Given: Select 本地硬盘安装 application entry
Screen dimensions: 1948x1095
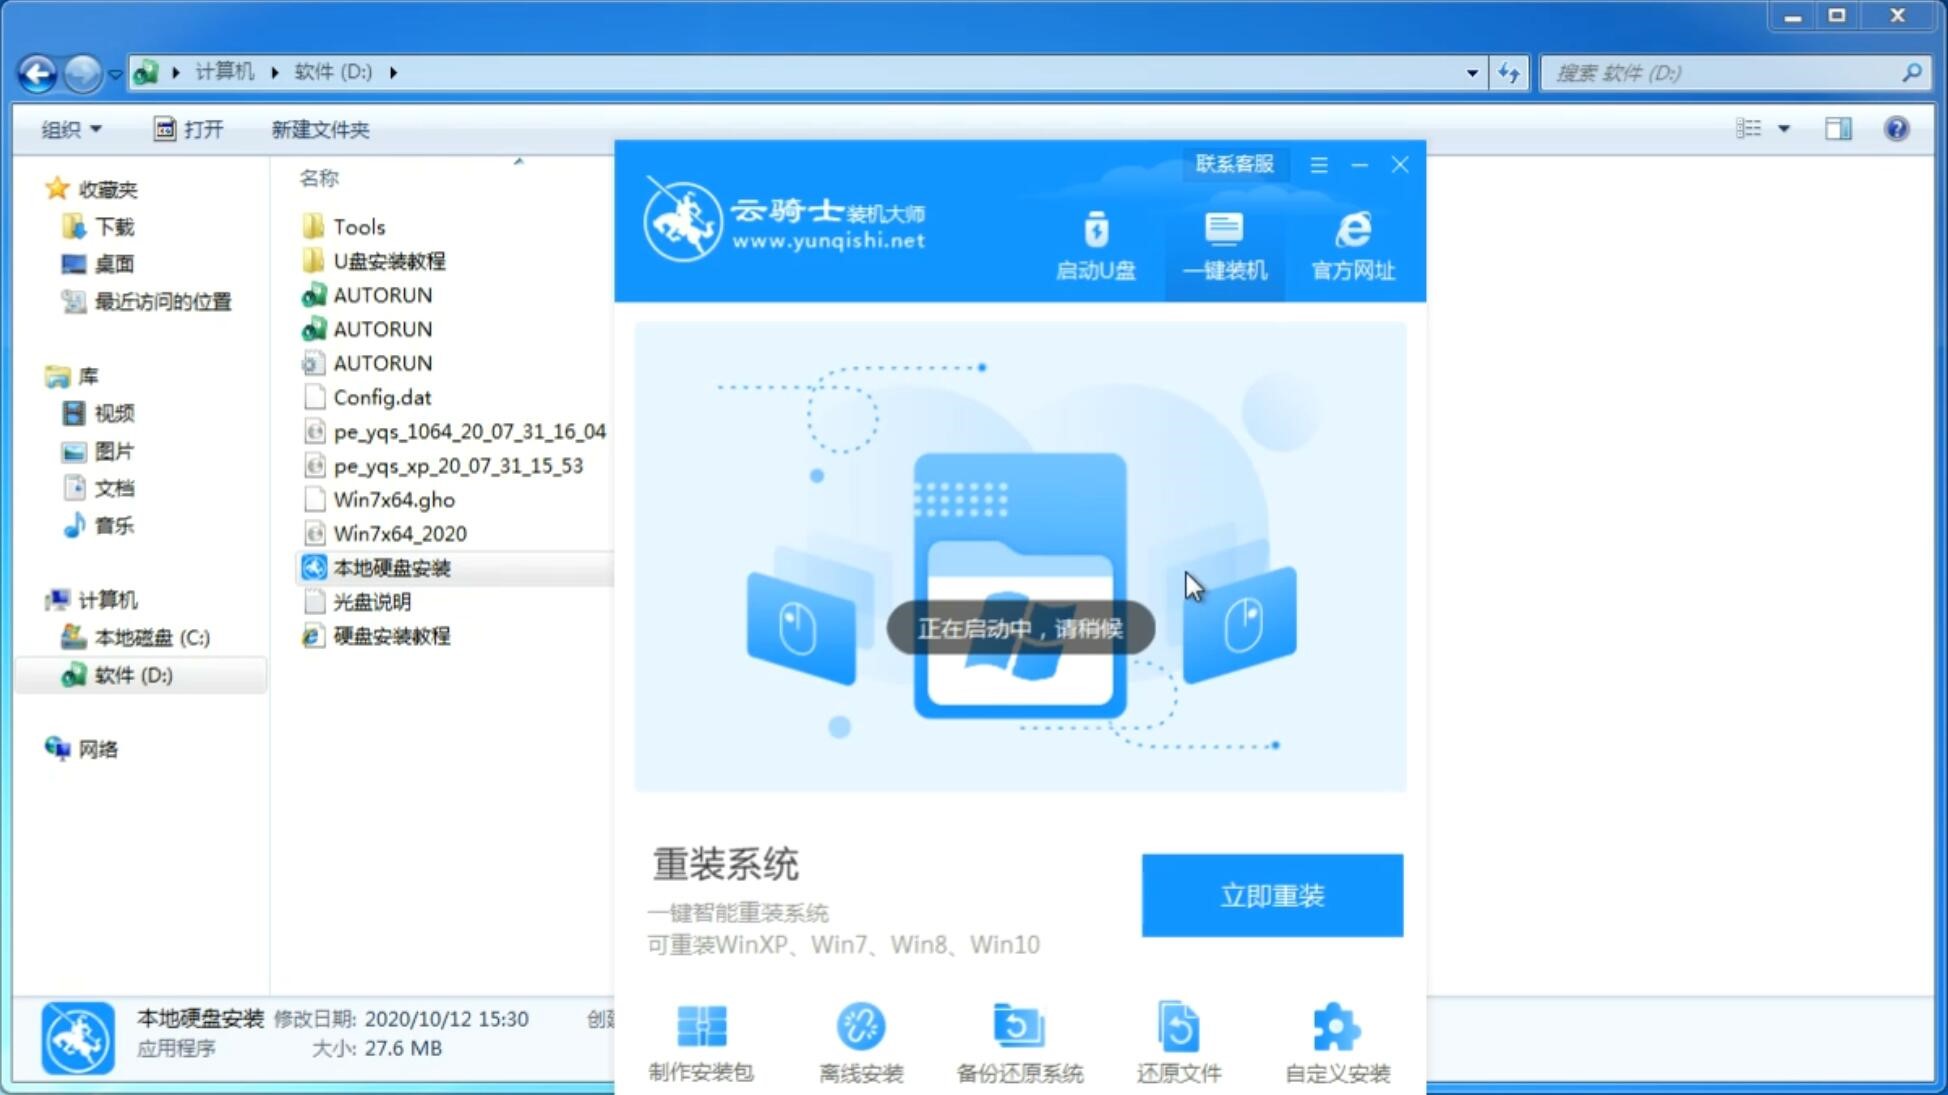Looking at the screenshot, I should click(x=389, y=566).
